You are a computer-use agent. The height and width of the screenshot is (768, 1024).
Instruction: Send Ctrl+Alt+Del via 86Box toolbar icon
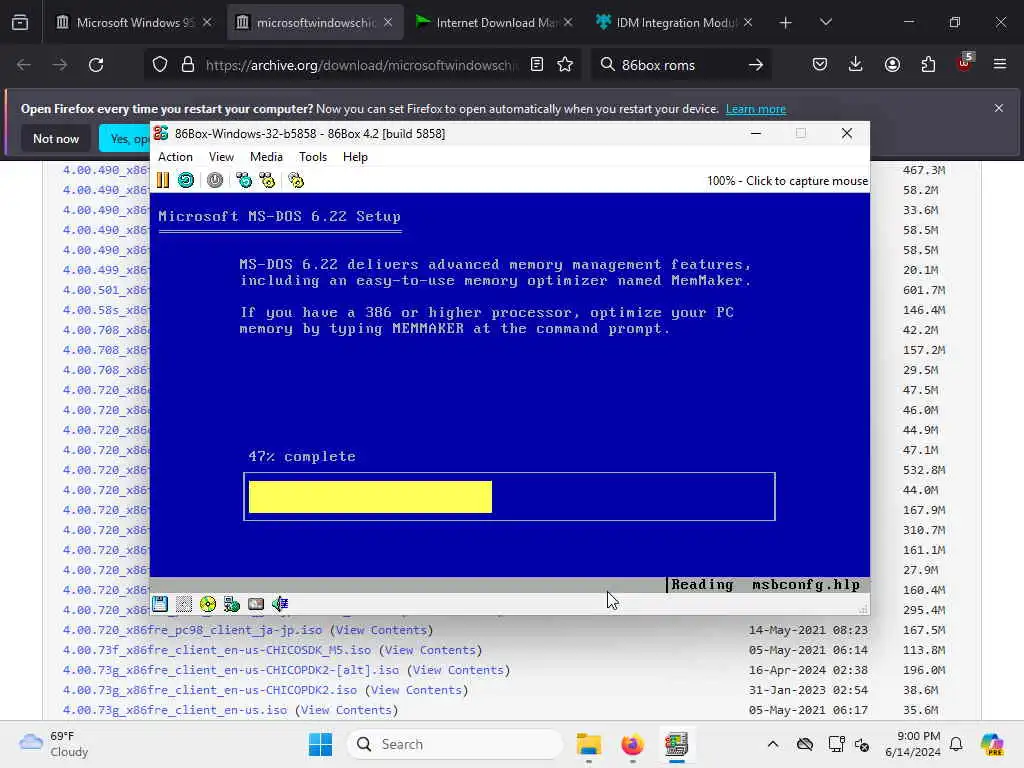(244, 180)
